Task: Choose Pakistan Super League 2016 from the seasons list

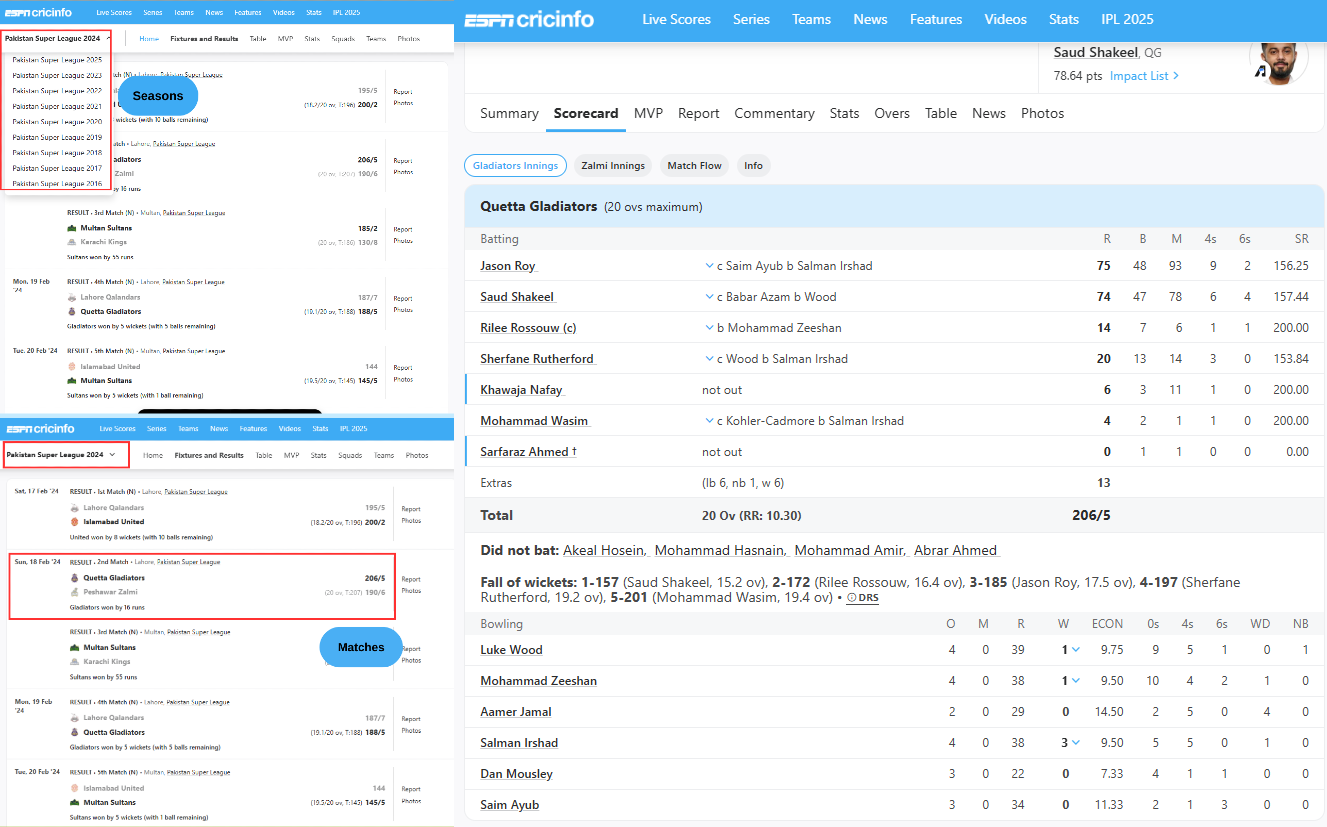Action: 57,184
